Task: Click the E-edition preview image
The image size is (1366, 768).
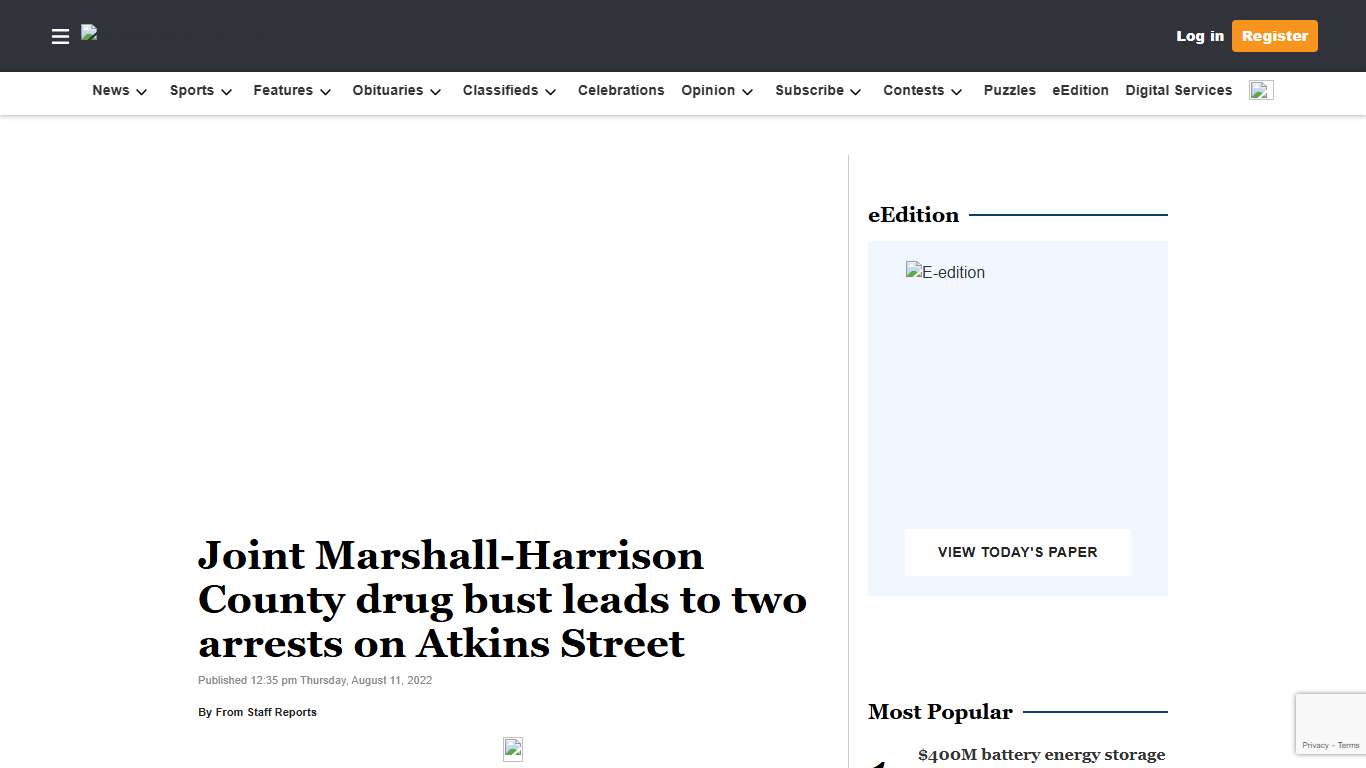Action: pos(945,271)
